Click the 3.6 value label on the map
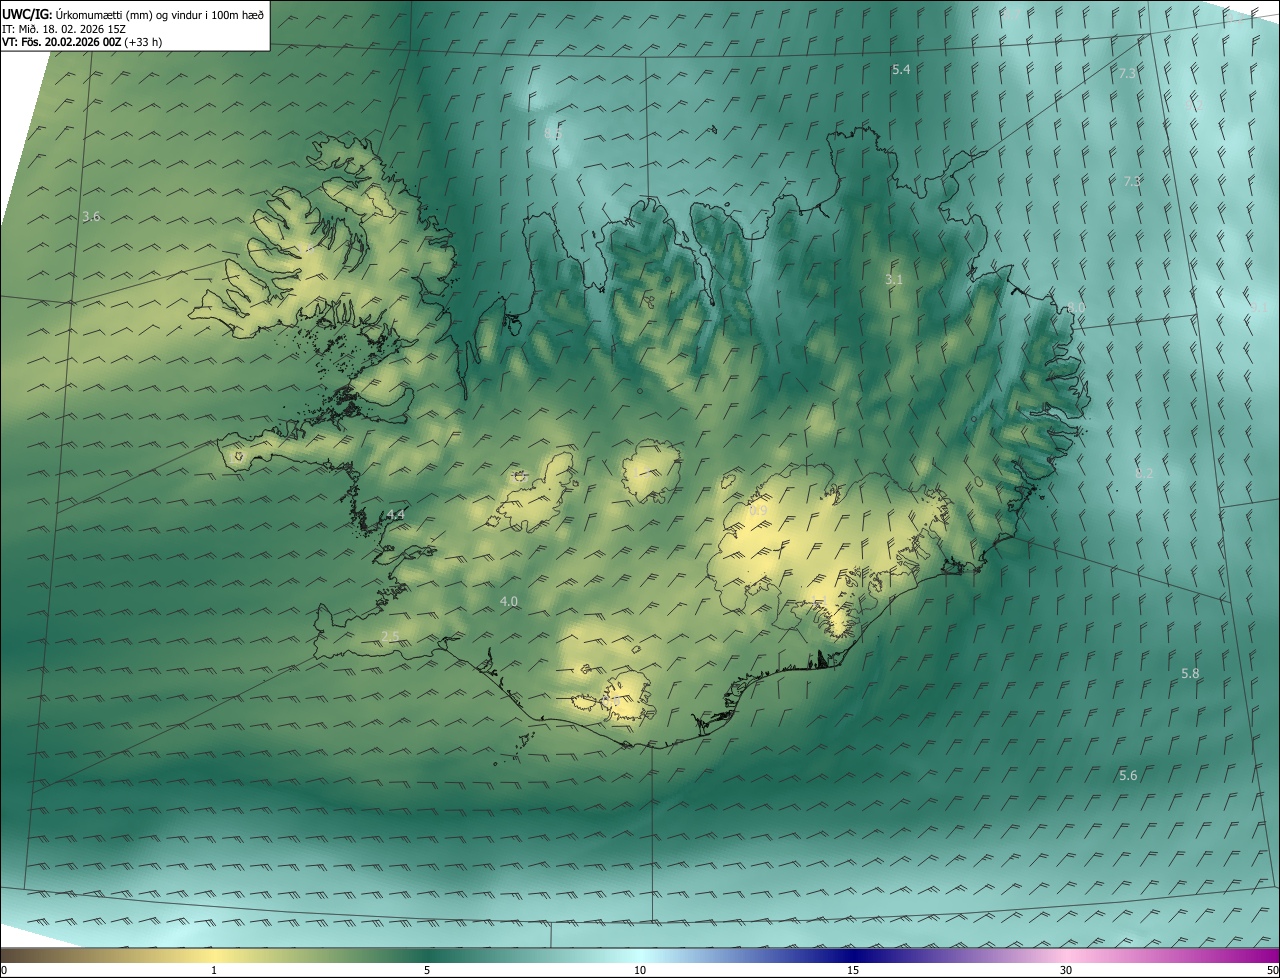 [91, 216]
